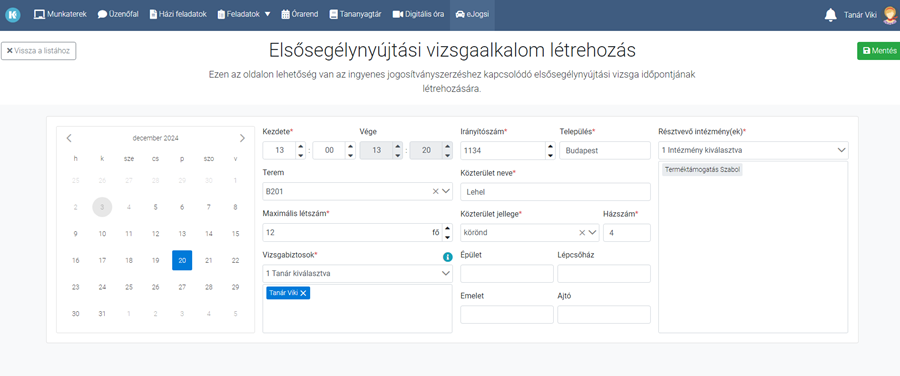
Task: Decrease the Kezdete minute value
Action: point(350,155)
